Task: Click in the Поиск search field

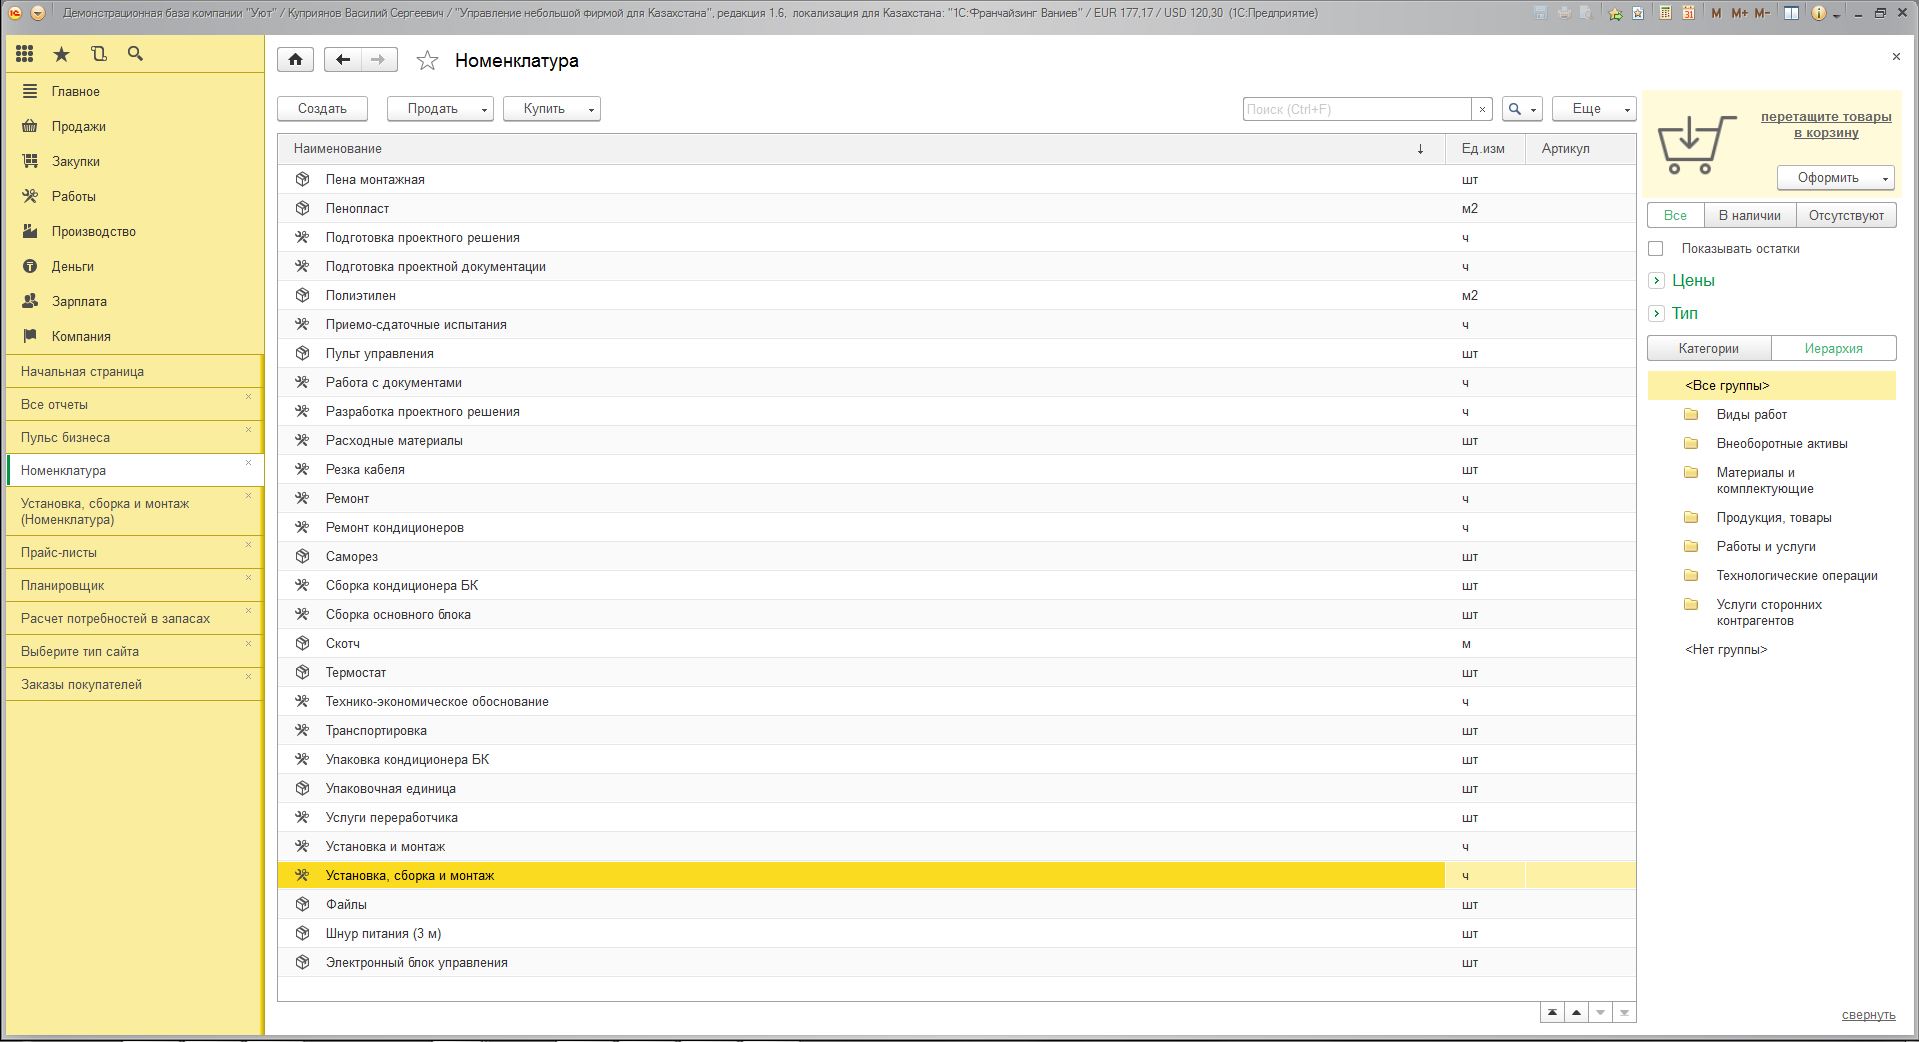Action: 1356,109
